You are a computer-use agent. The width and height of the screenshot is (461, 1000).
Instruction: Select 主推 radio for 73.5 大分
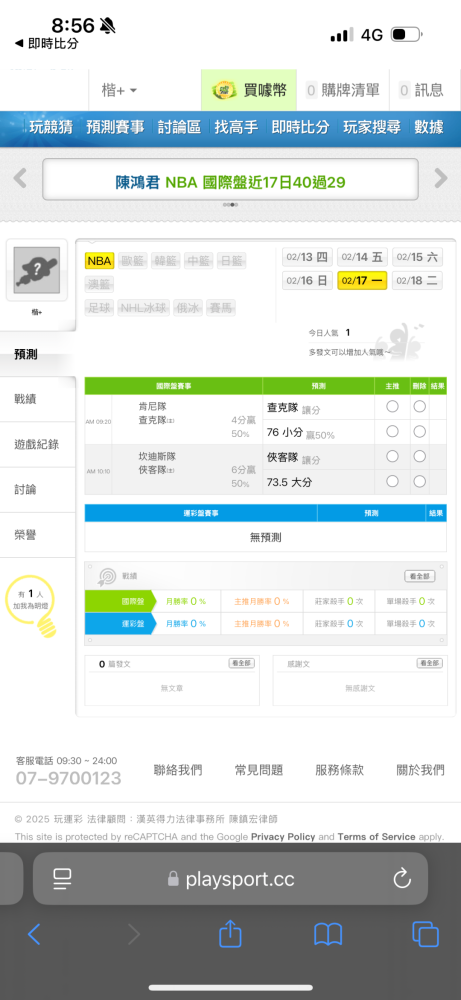coord(392,481)
